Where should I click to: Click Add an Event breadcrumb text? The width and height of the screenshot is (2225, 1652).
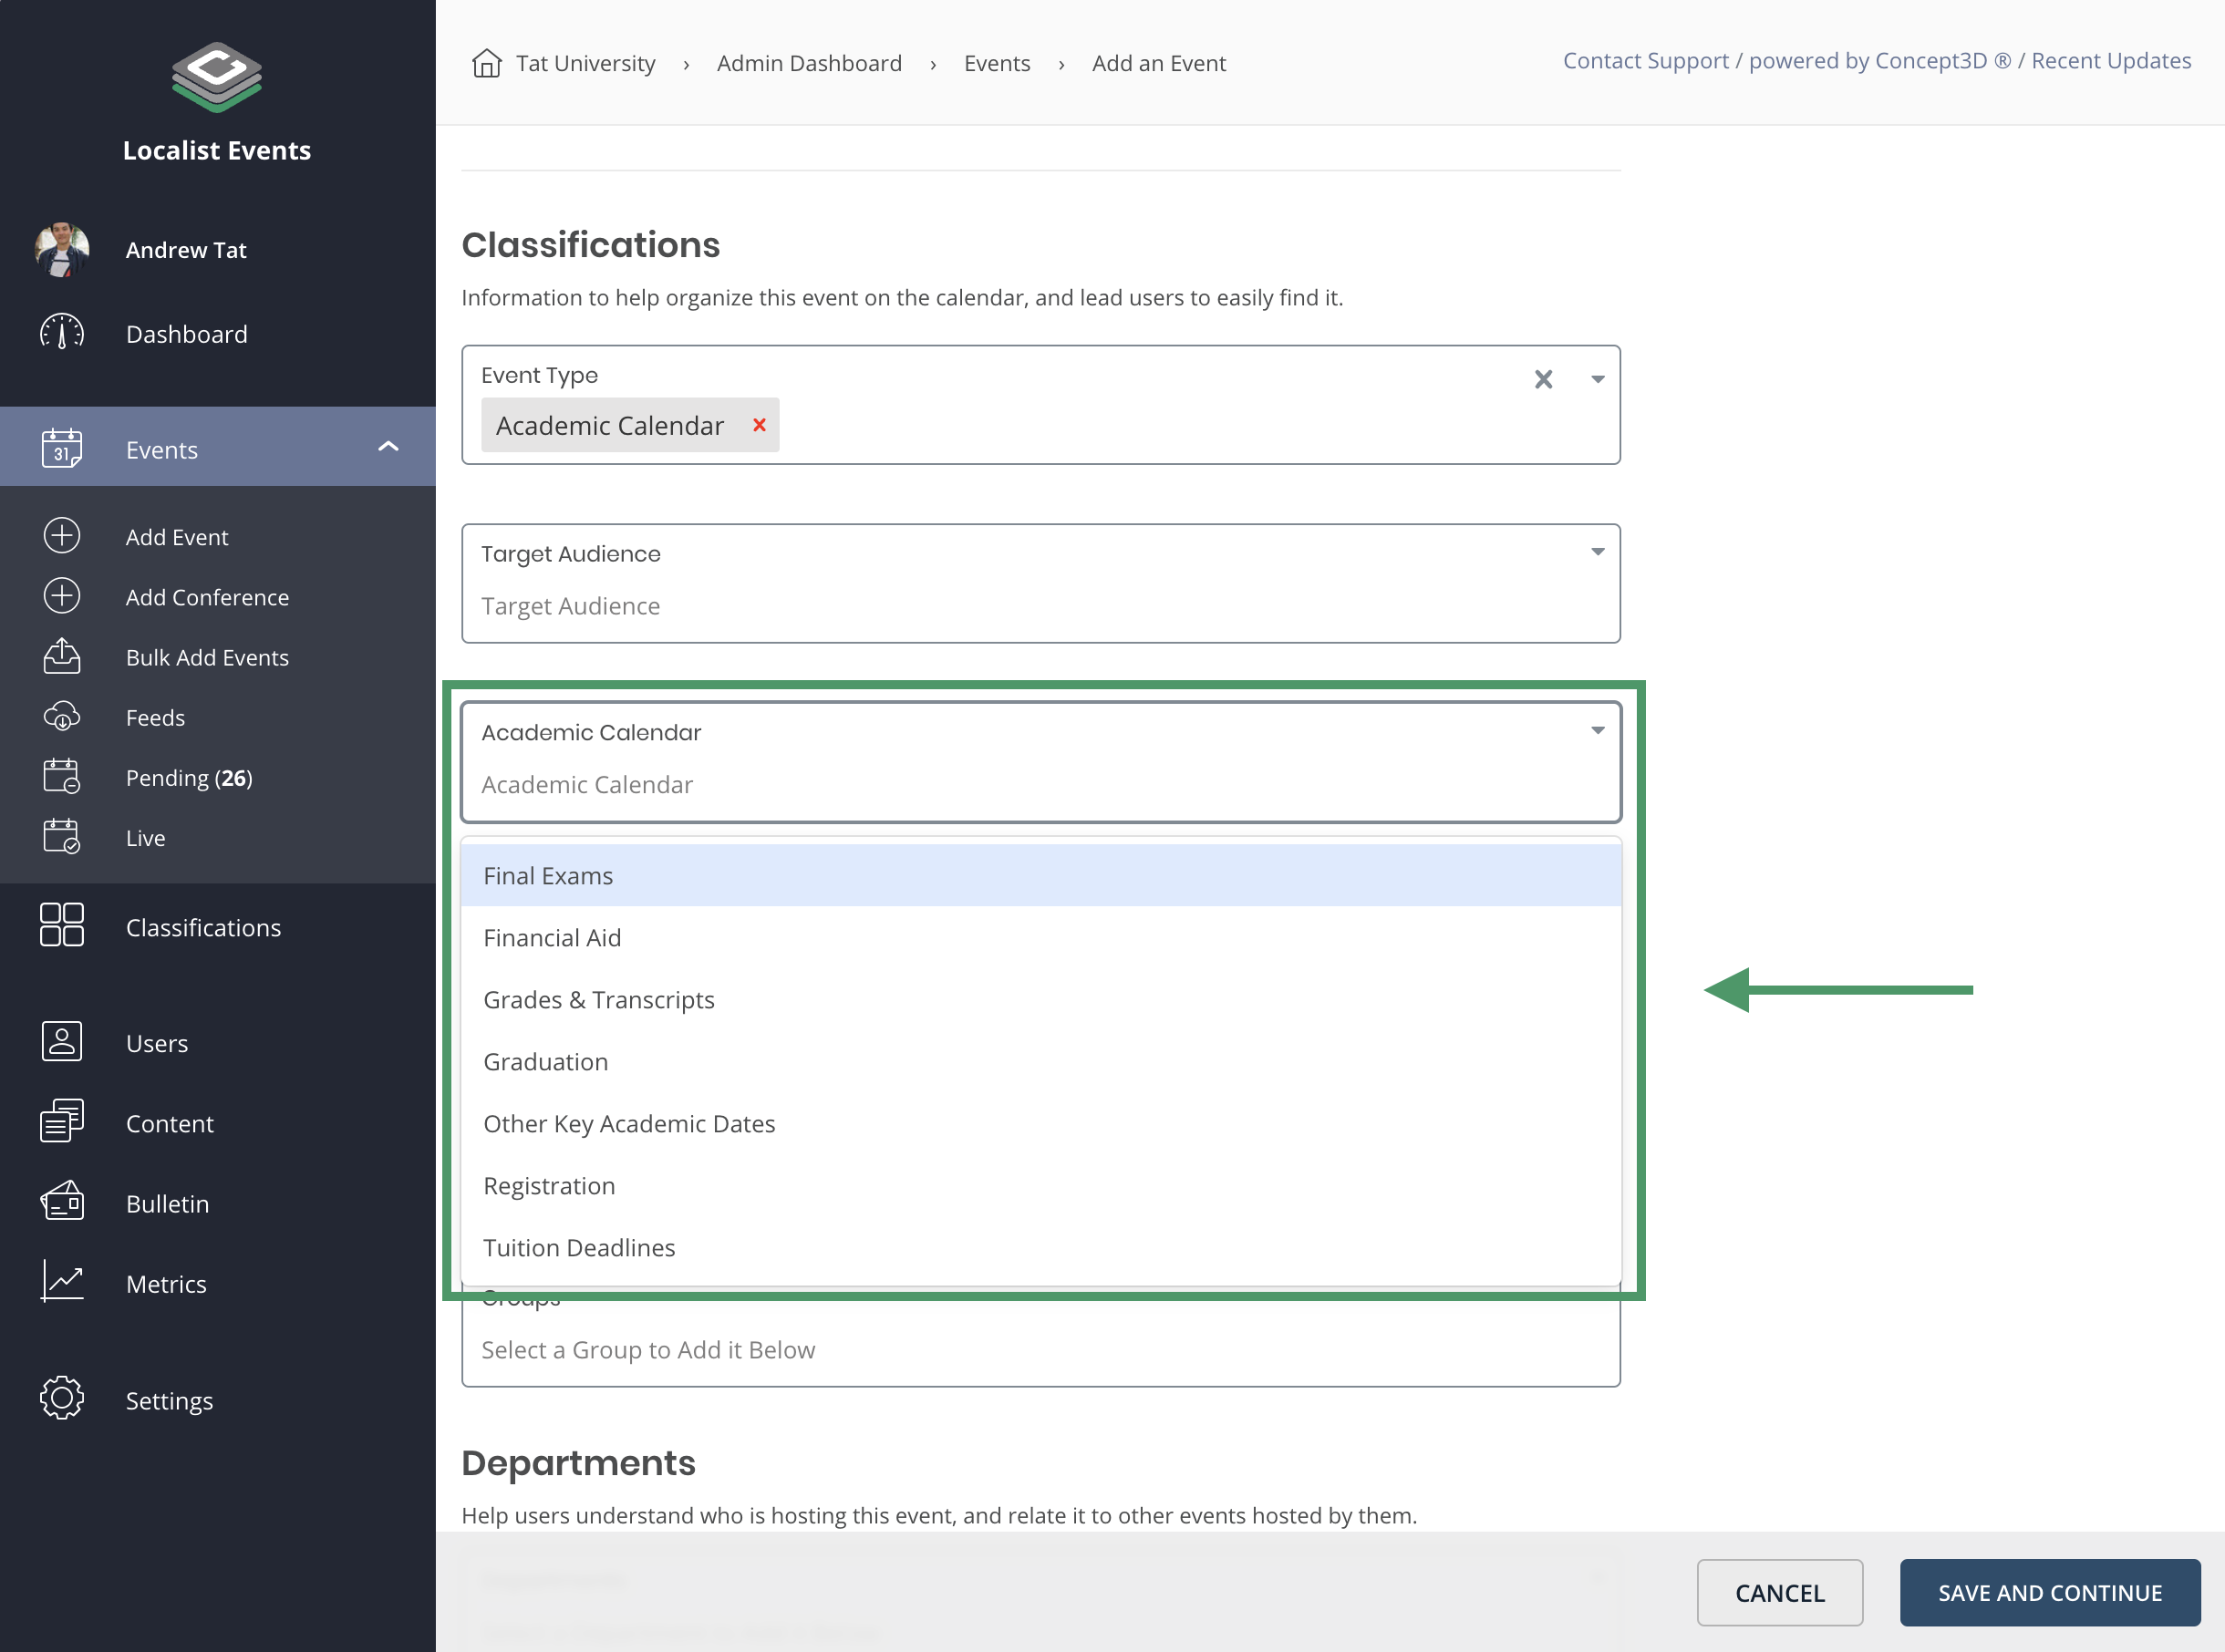pyautogui.click(x=1158, y=63)
